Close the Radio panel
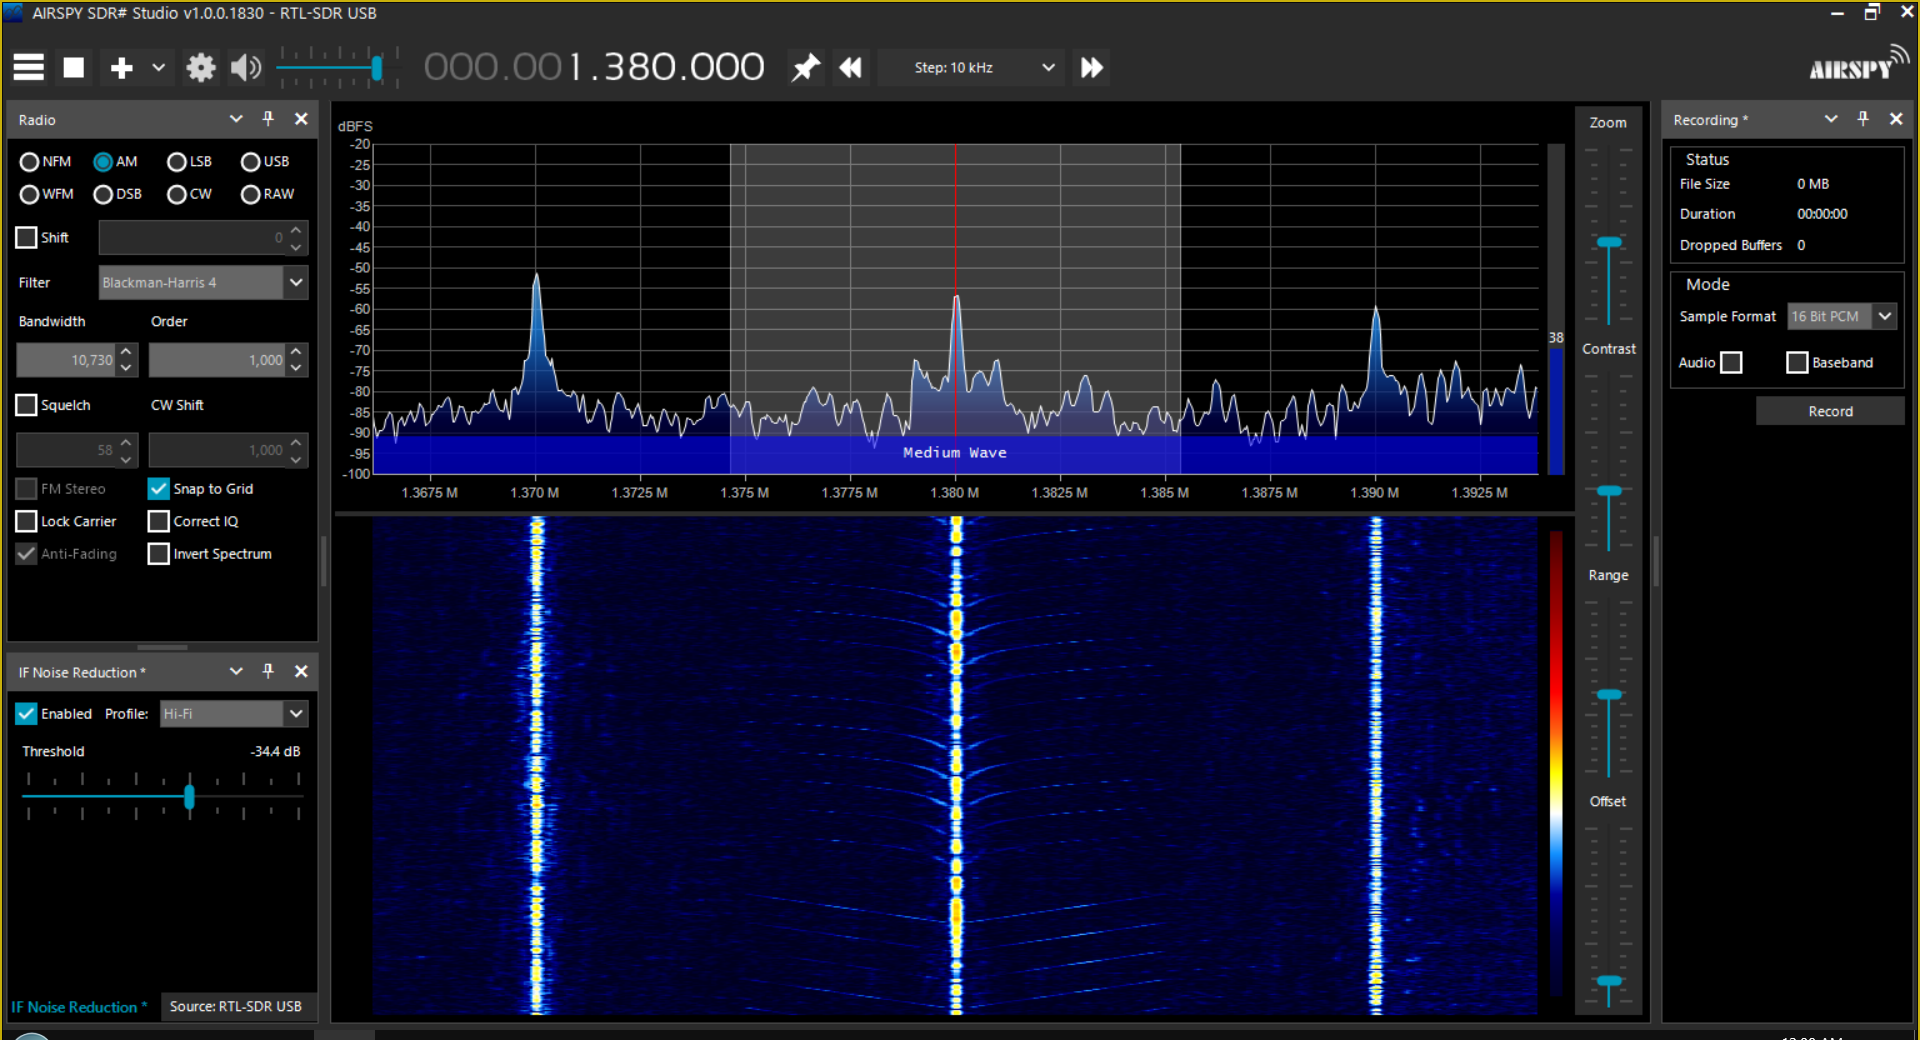1920x1040 pixels. pos(301,119)
